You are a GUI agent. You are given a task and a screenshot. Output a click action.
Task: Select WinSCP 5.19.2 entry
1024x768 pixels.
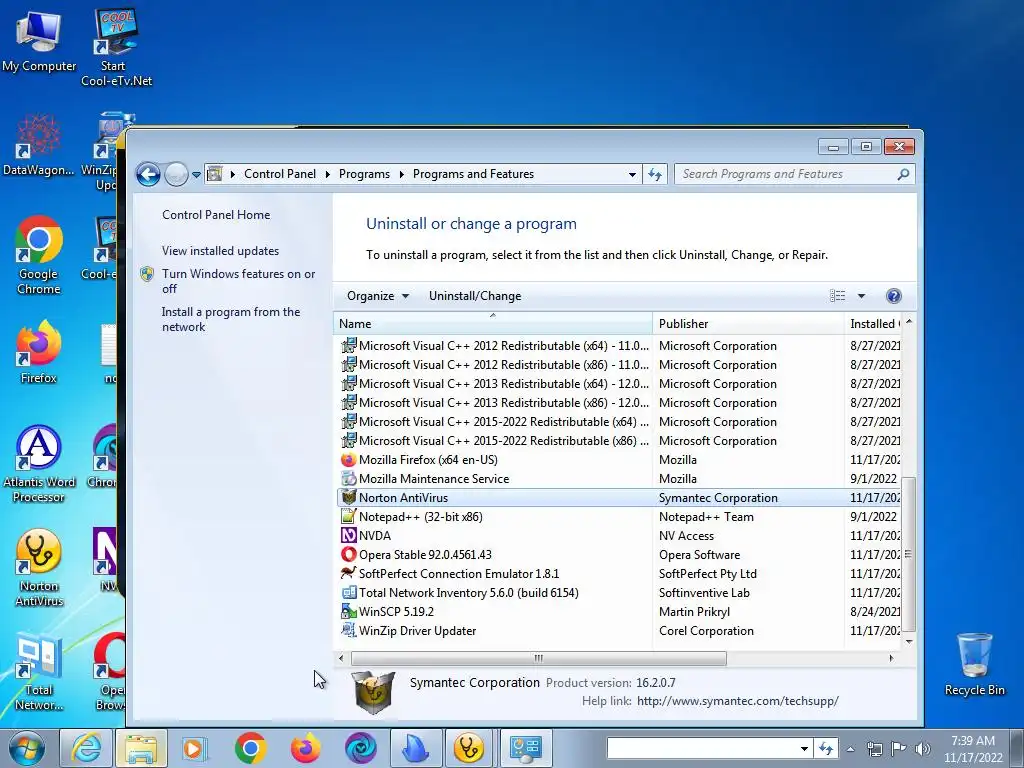click(618, 612)
